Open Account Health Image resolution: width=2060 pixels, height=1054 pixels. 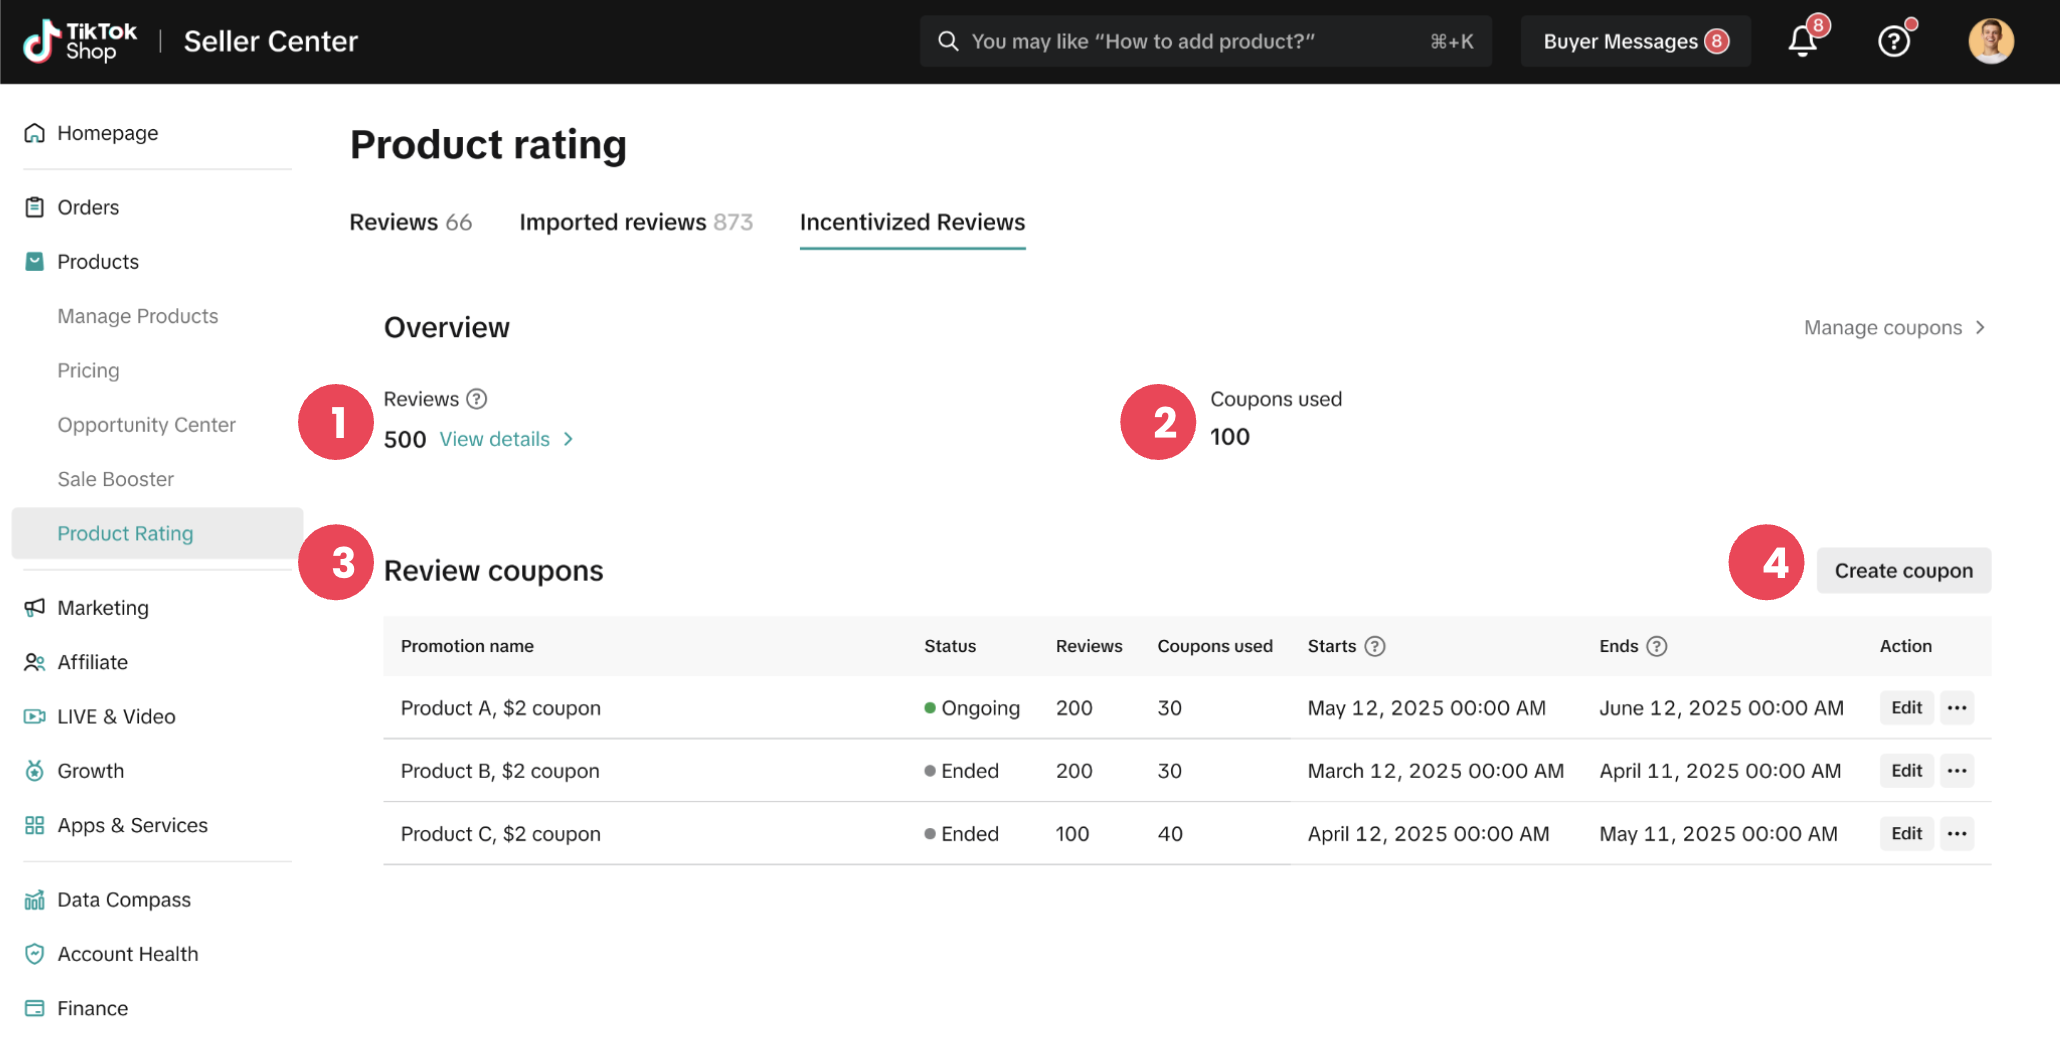127,953
